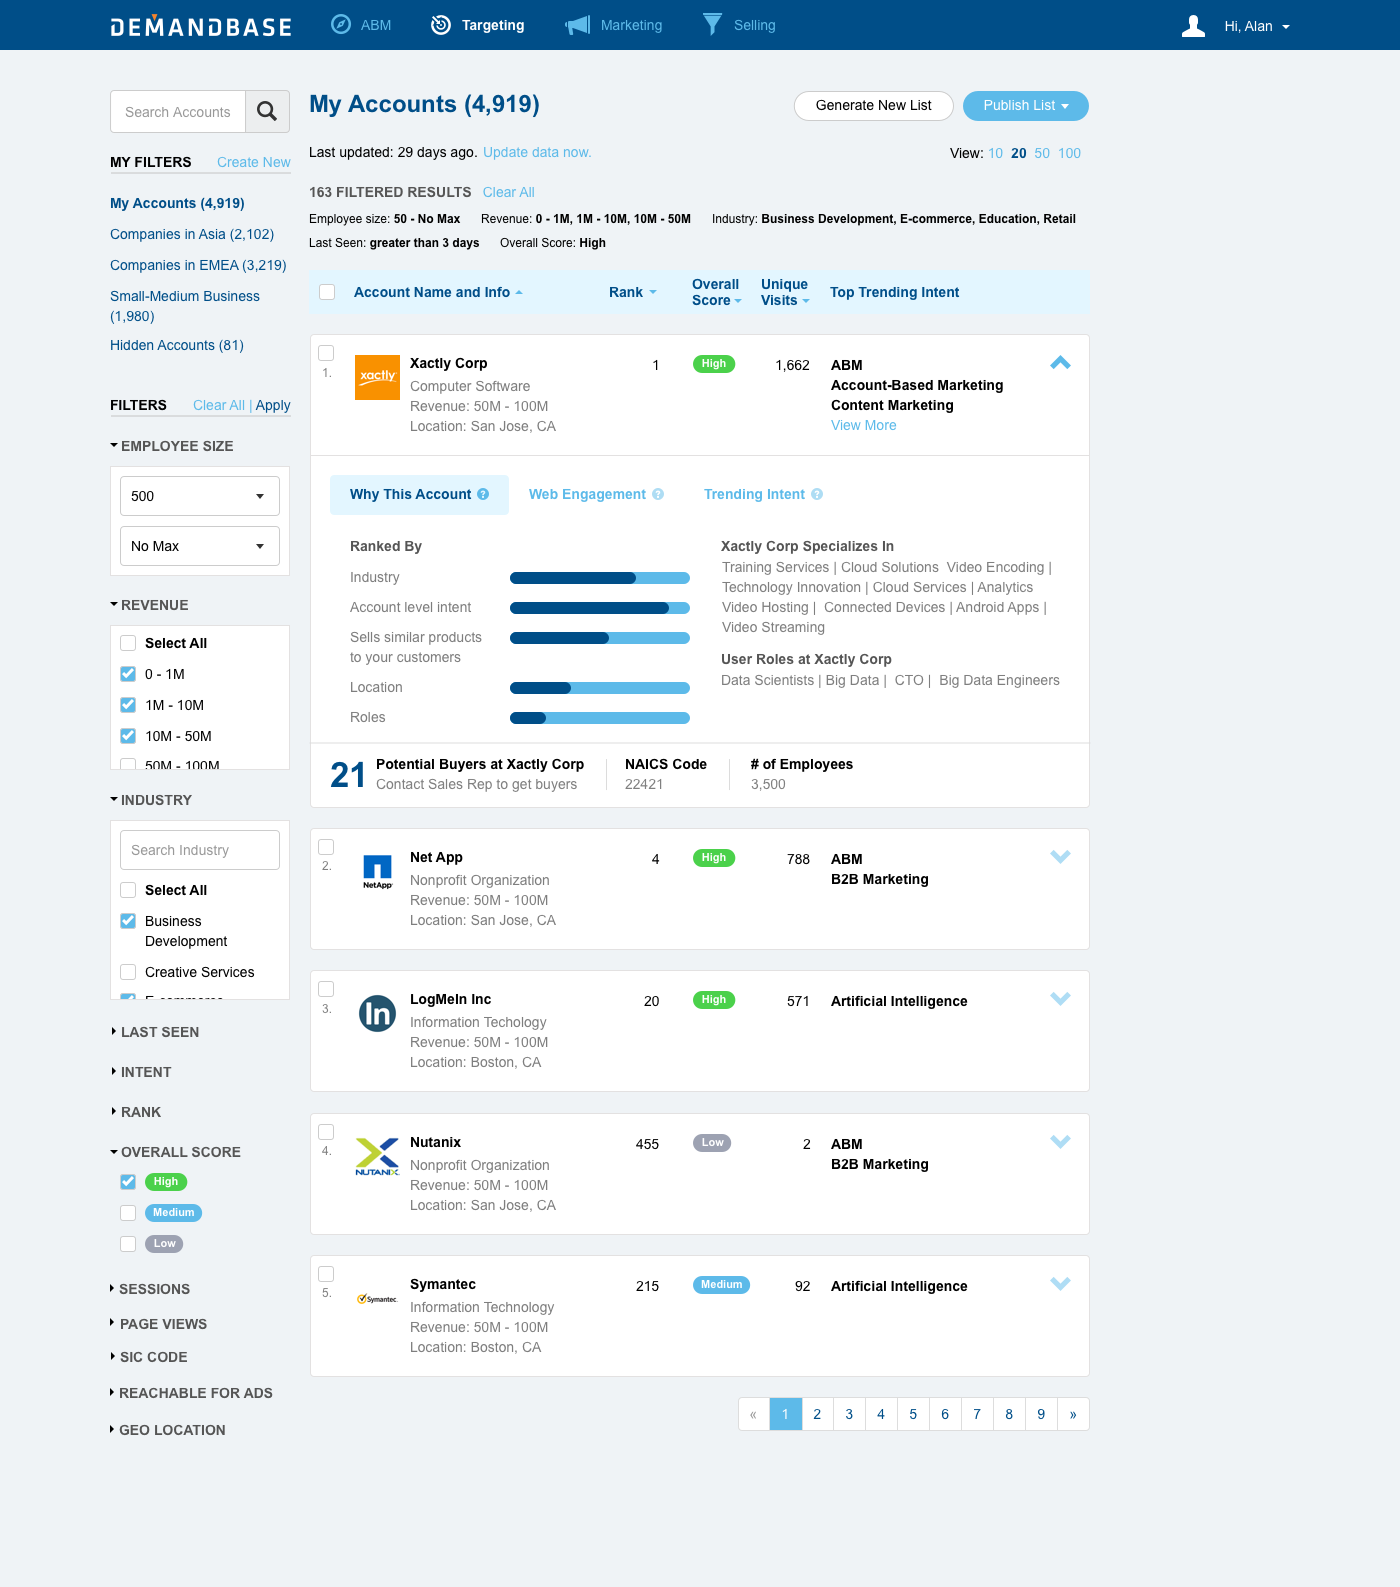Uncheck the 1M - 10M revenue checkbox
The image size is (1400, 1587).
pyautogui.click(x=128, y=705)
